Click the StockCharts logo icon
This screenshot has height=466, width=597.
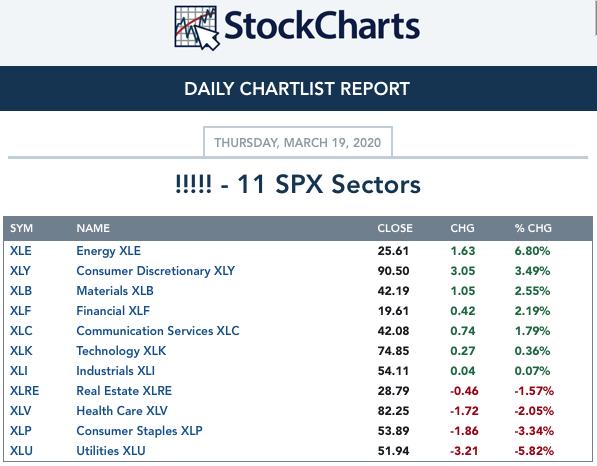(x=196, y=28)
